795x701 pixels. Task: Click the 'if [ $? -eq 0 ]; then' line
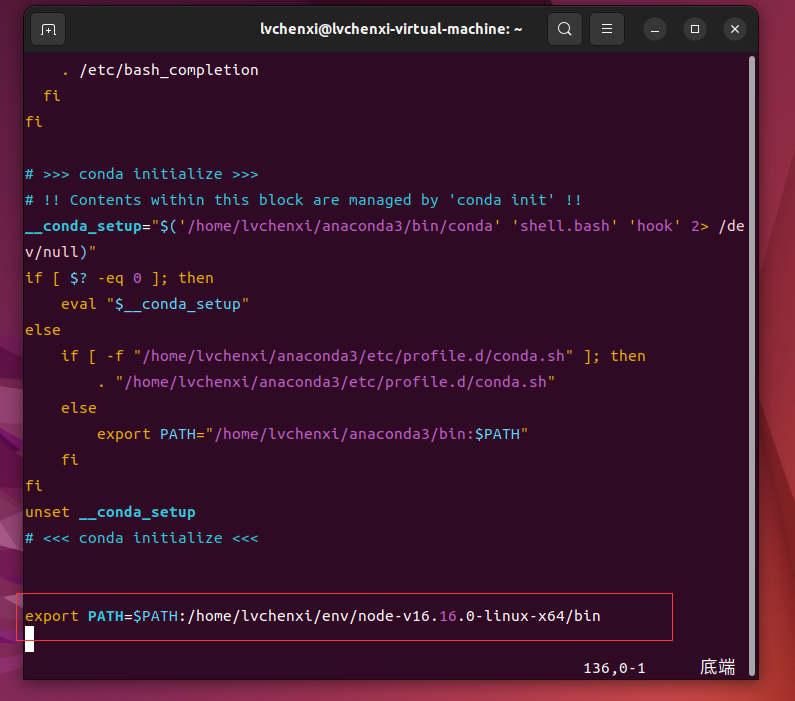click(119, 278)
